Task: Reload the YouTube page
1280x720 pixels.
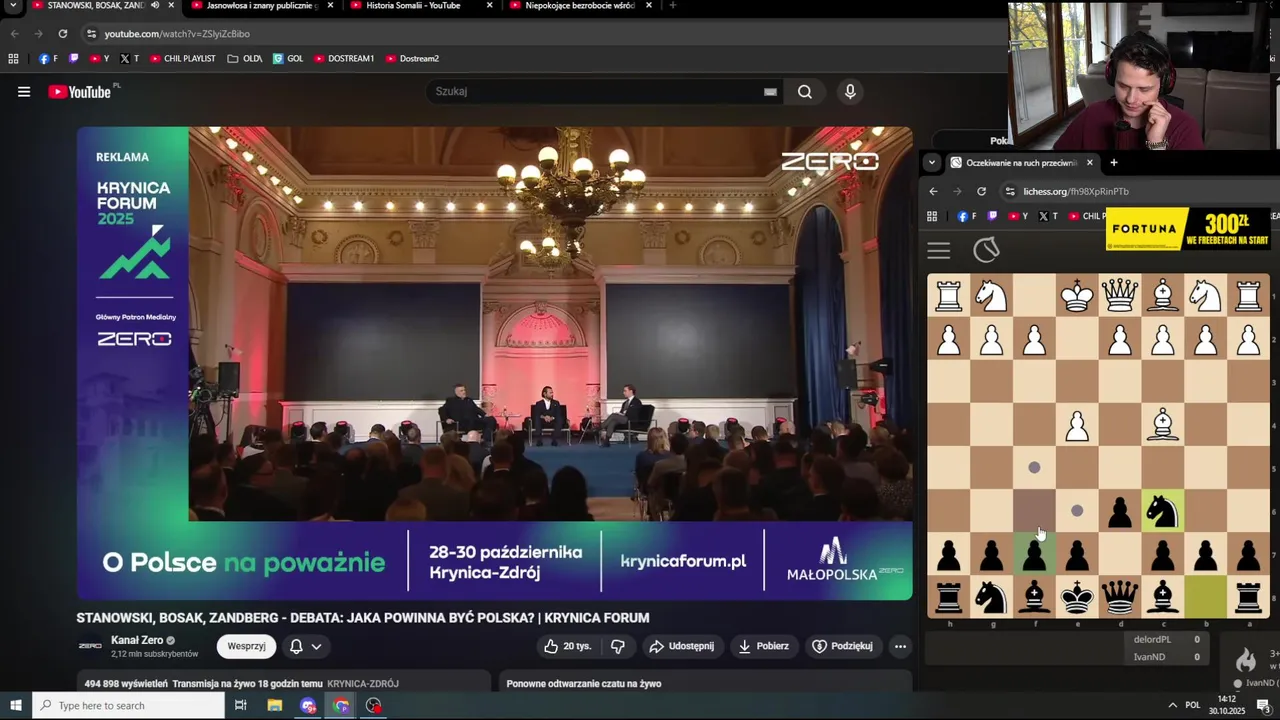Action: (x=62, y=34)
